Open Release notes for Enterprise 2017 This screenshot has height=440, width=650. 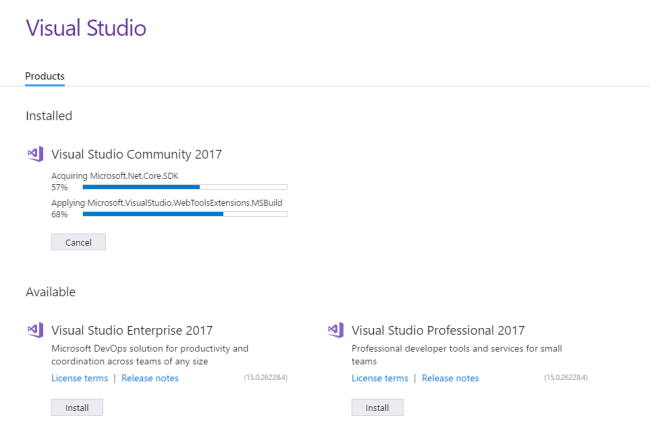coord(150,378)
